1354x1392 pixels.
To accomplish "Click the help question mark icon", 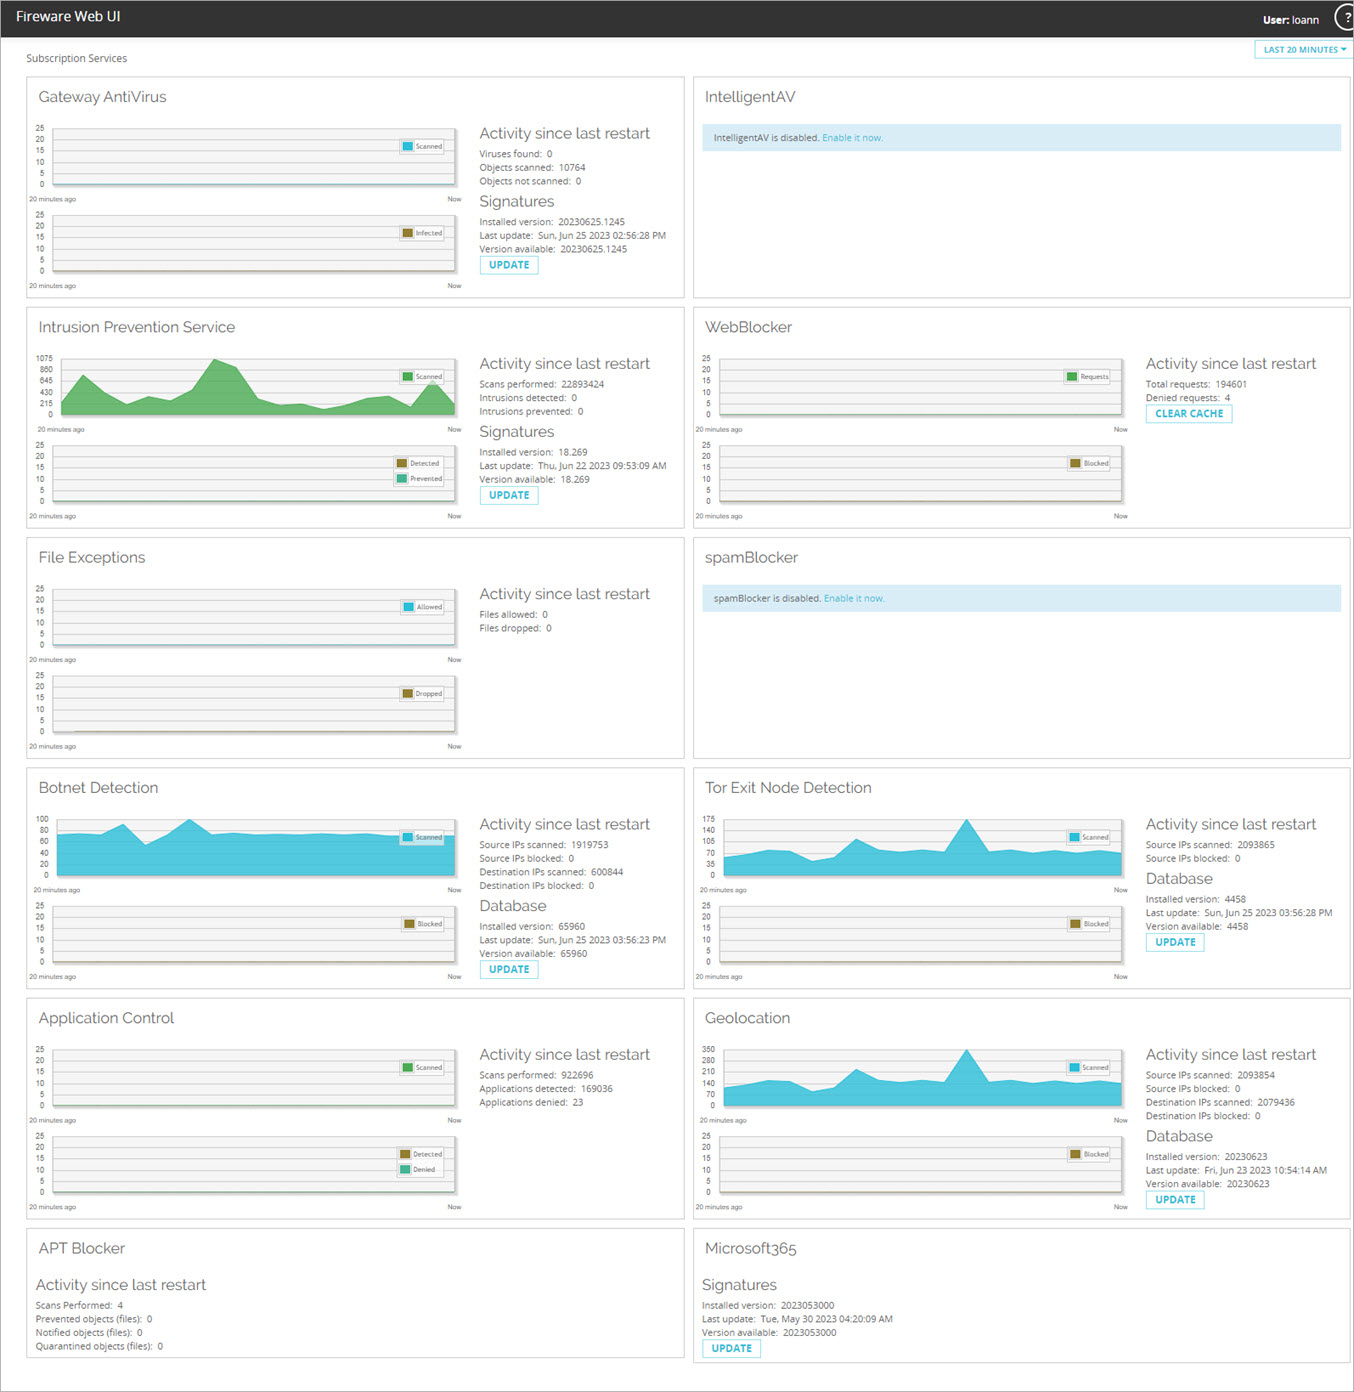I will (x=1345, y=18).
